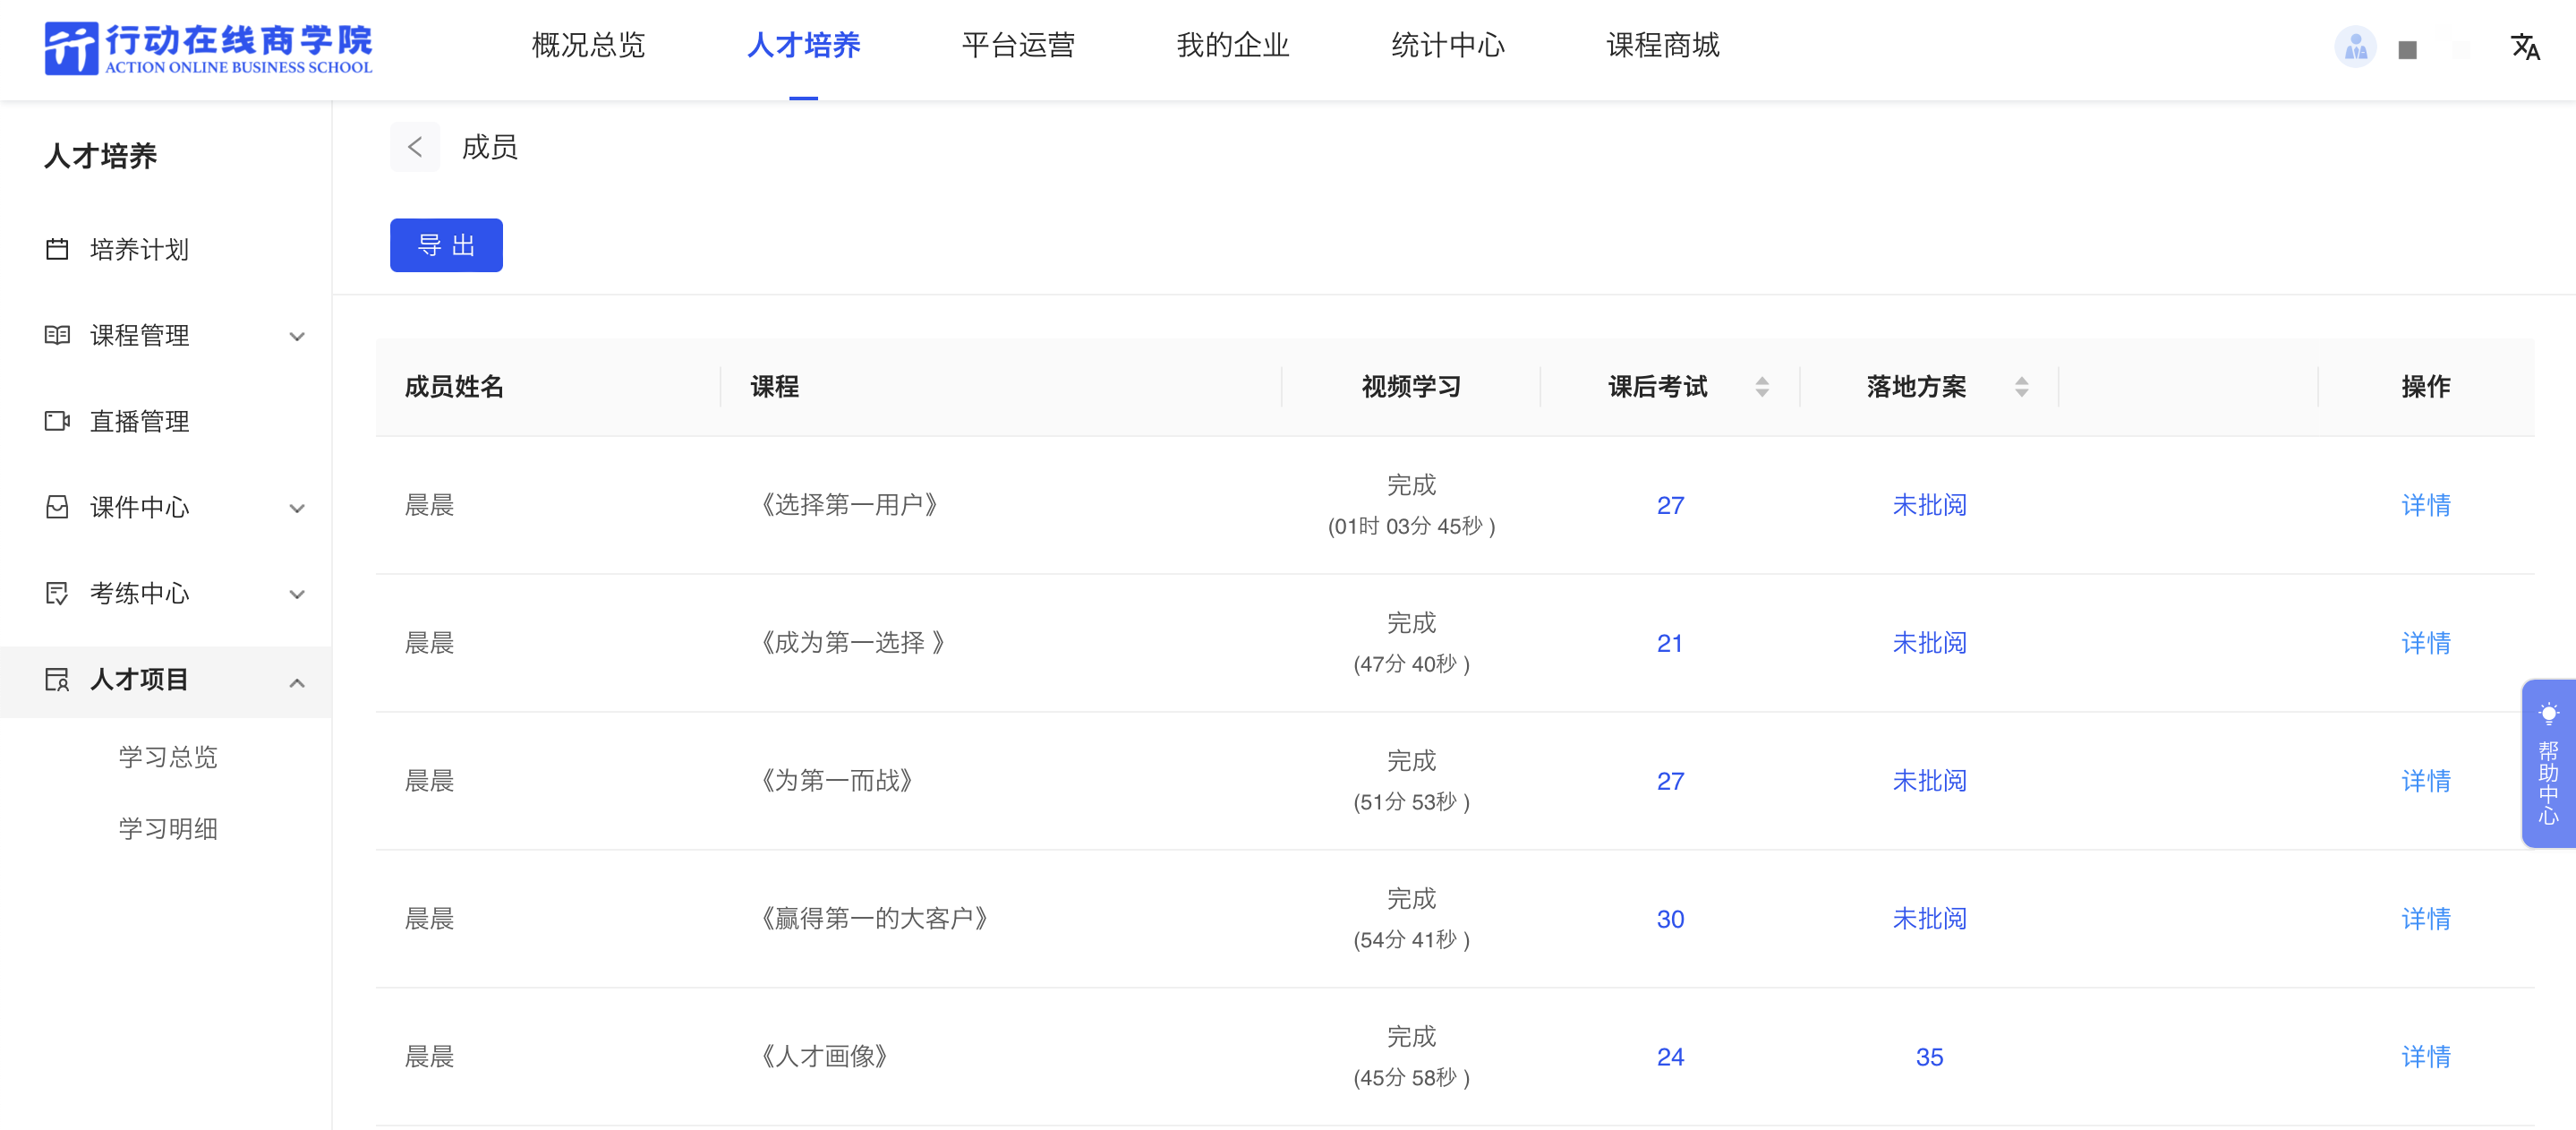
Task: Open the 帮助中心 floating help widget
Action: [x=2547, y=764]
